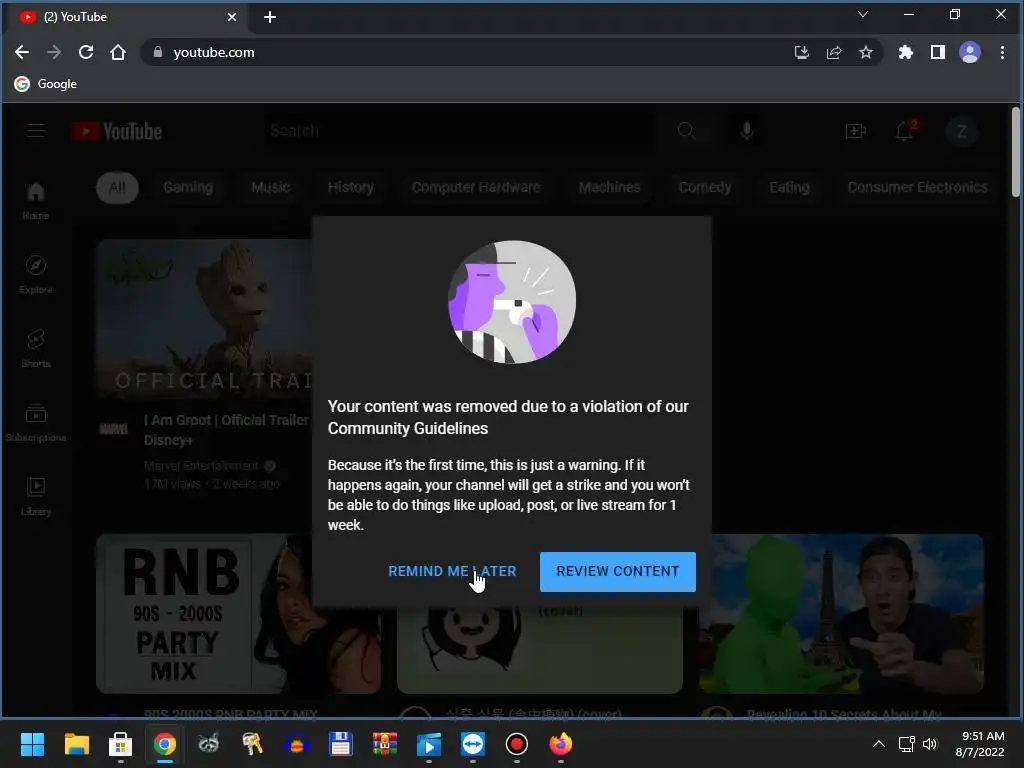This screenshot has width=1024, height=768.
Task: Expand the tab search dropdown arrow
Action: (863, 14)
